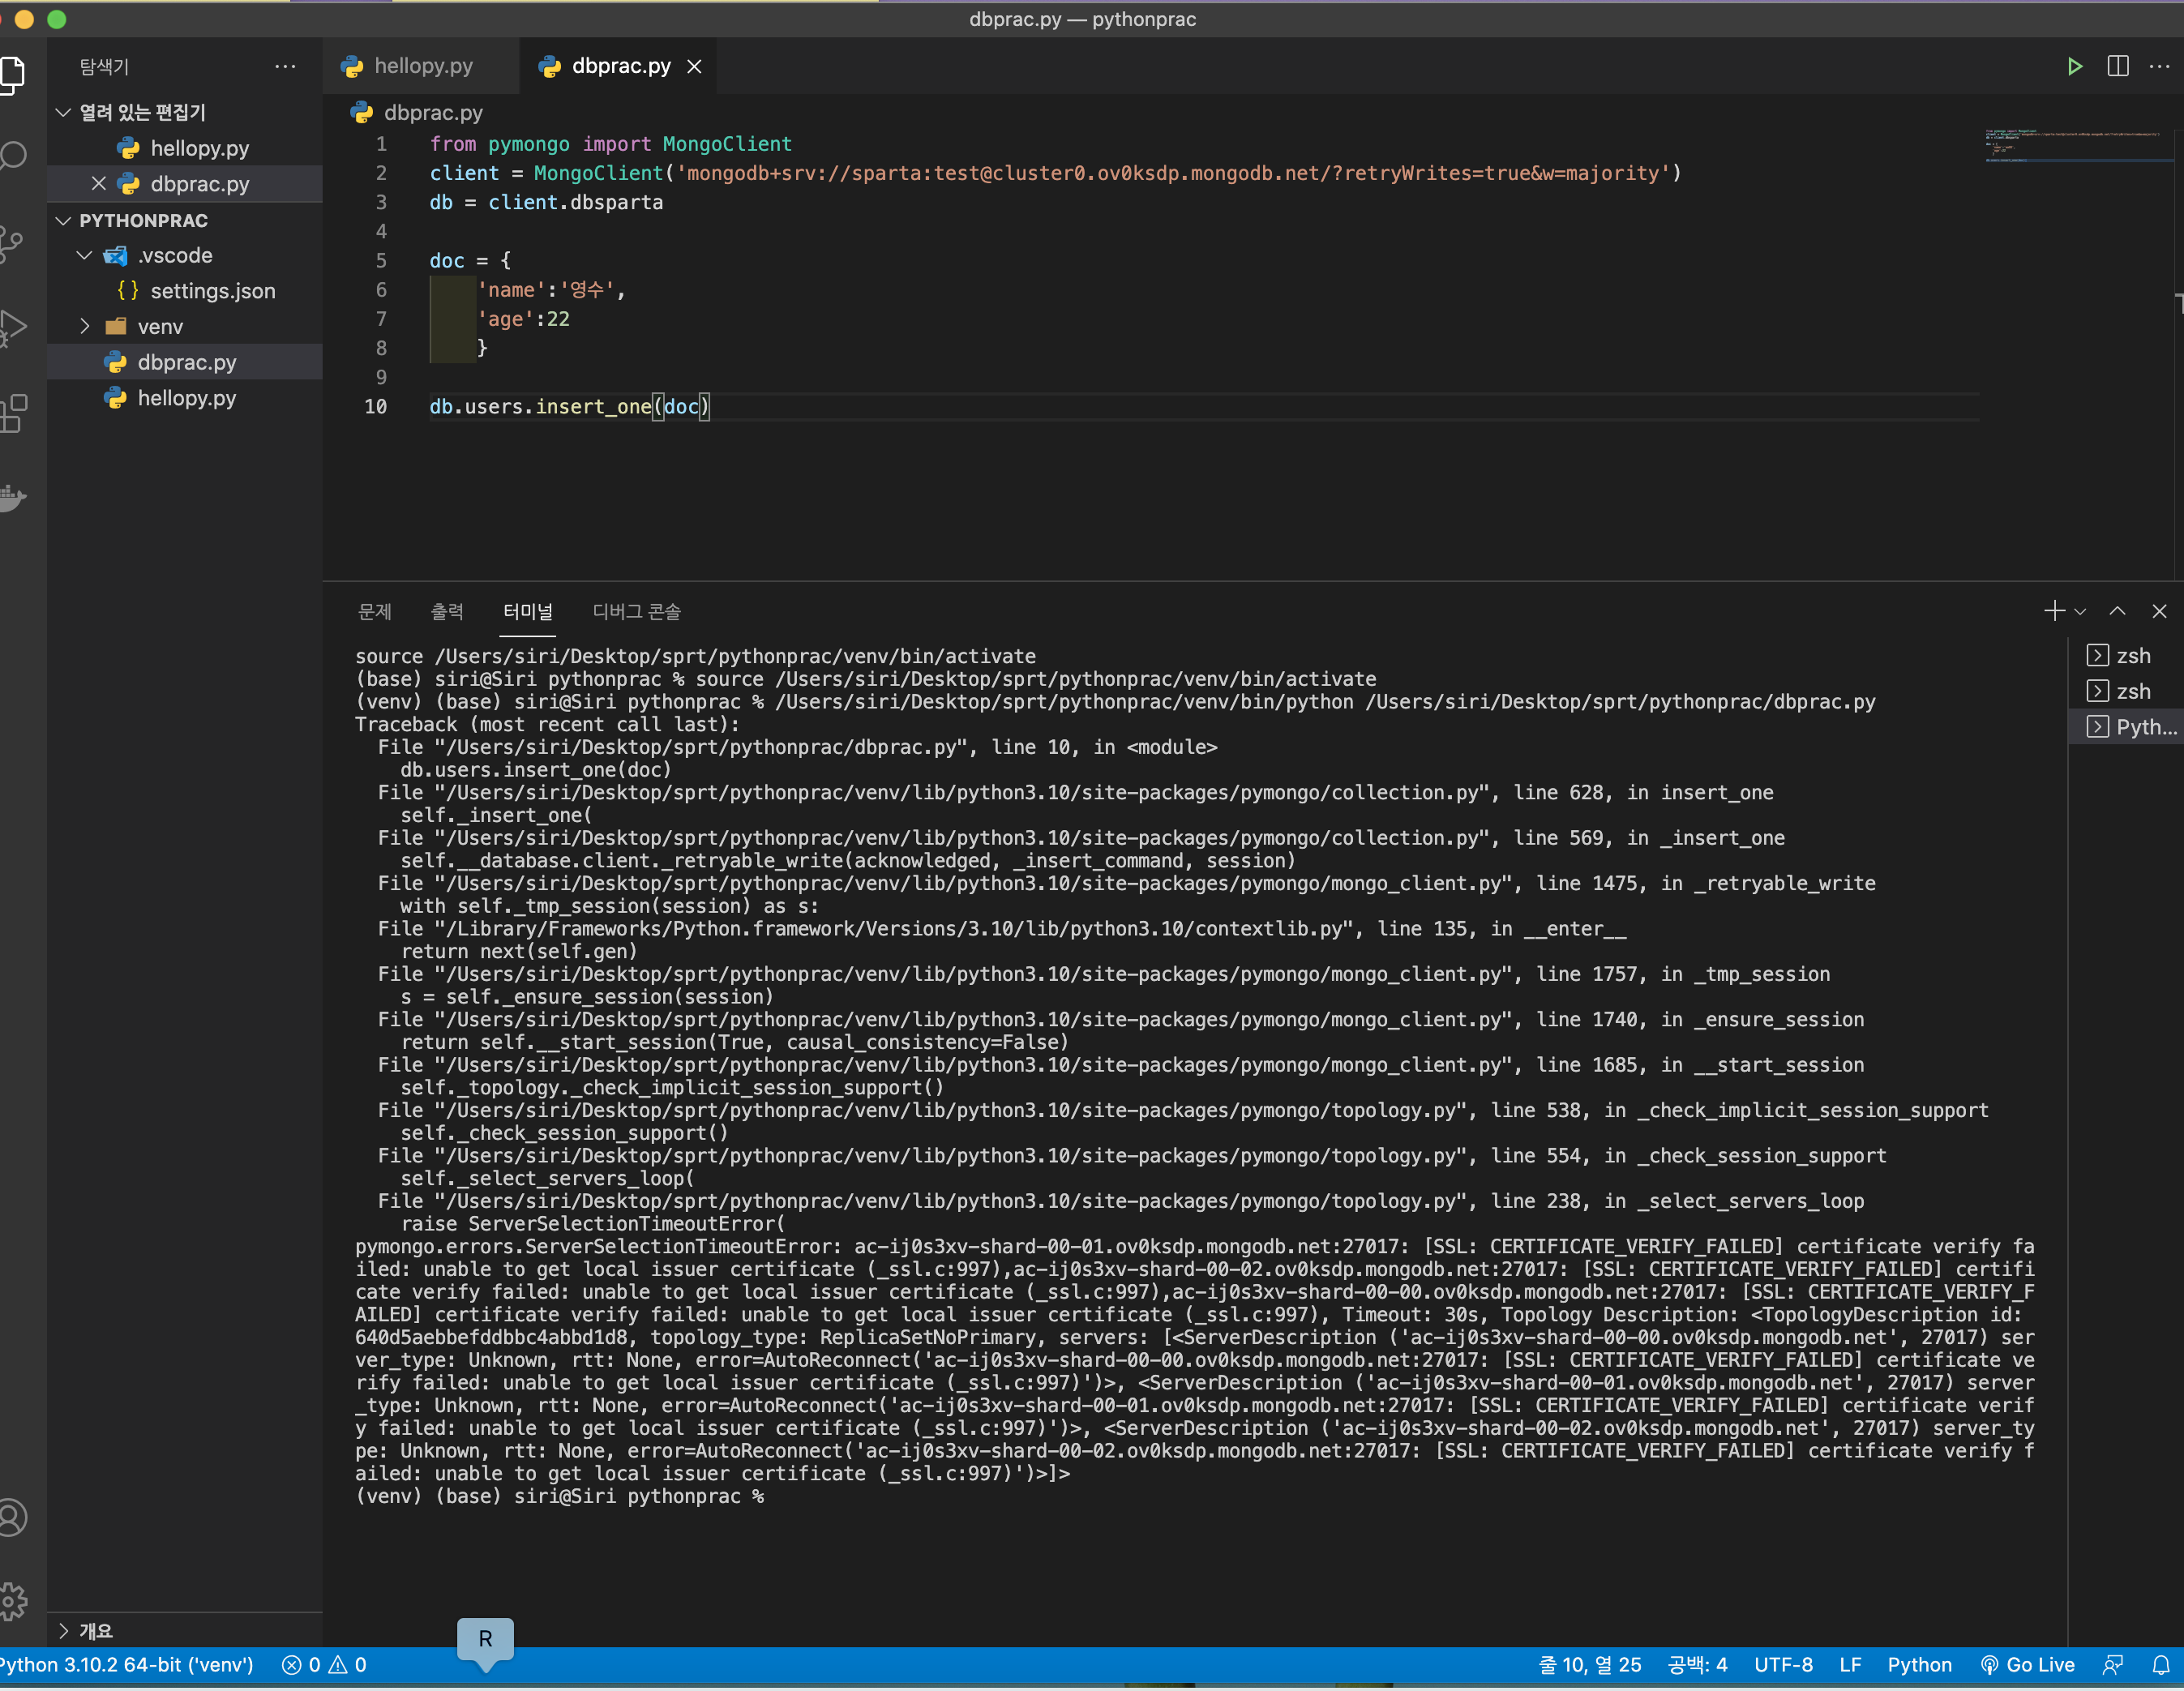
Task: Maximize the panel with up chevron
Action: click(x=2117, y=611)
